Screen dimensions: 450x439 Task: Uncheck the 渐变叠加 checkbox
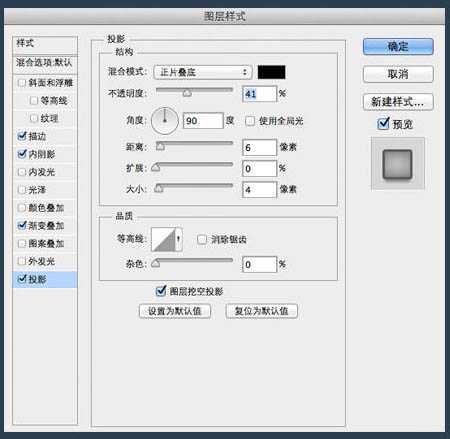tap(22, 226)
